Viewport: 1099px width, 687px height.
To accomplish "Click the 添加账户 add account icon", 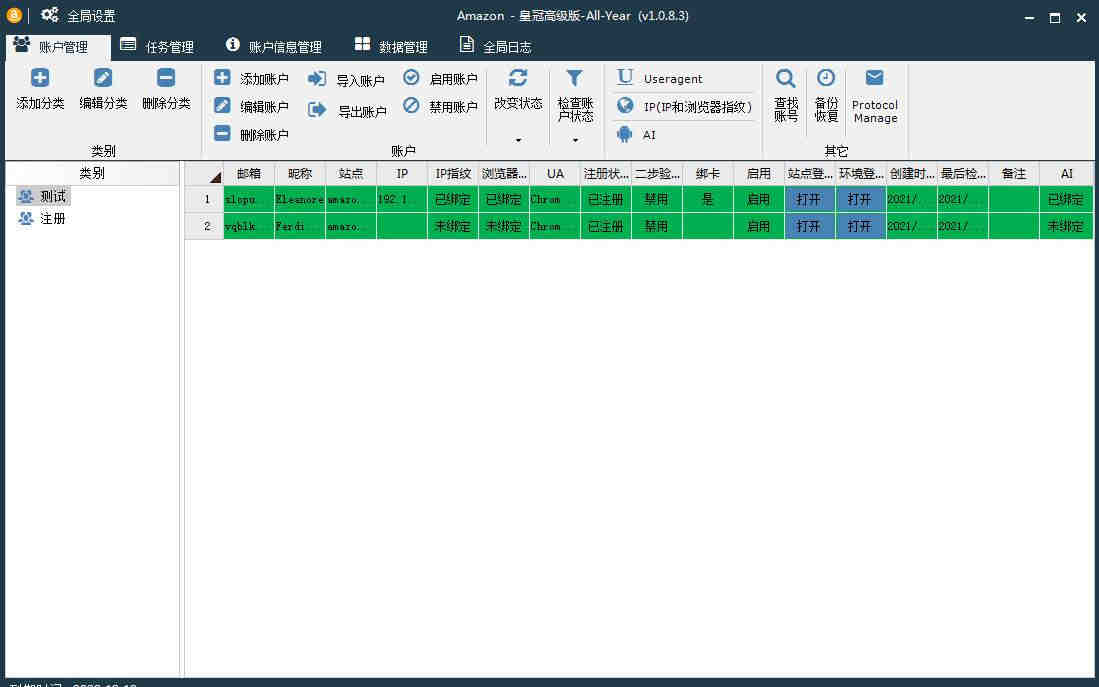I will pos(222,78).
